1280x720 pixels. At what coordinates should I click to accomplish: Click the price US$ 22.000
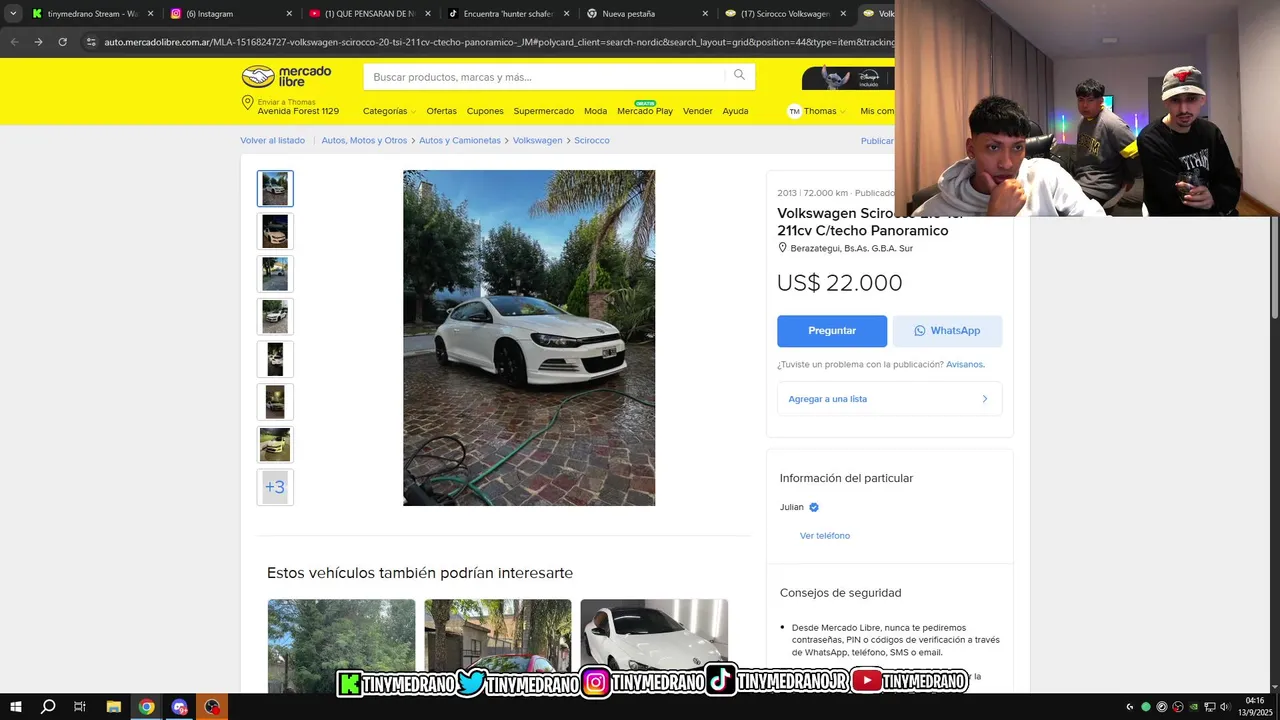(x=840, y=283)
